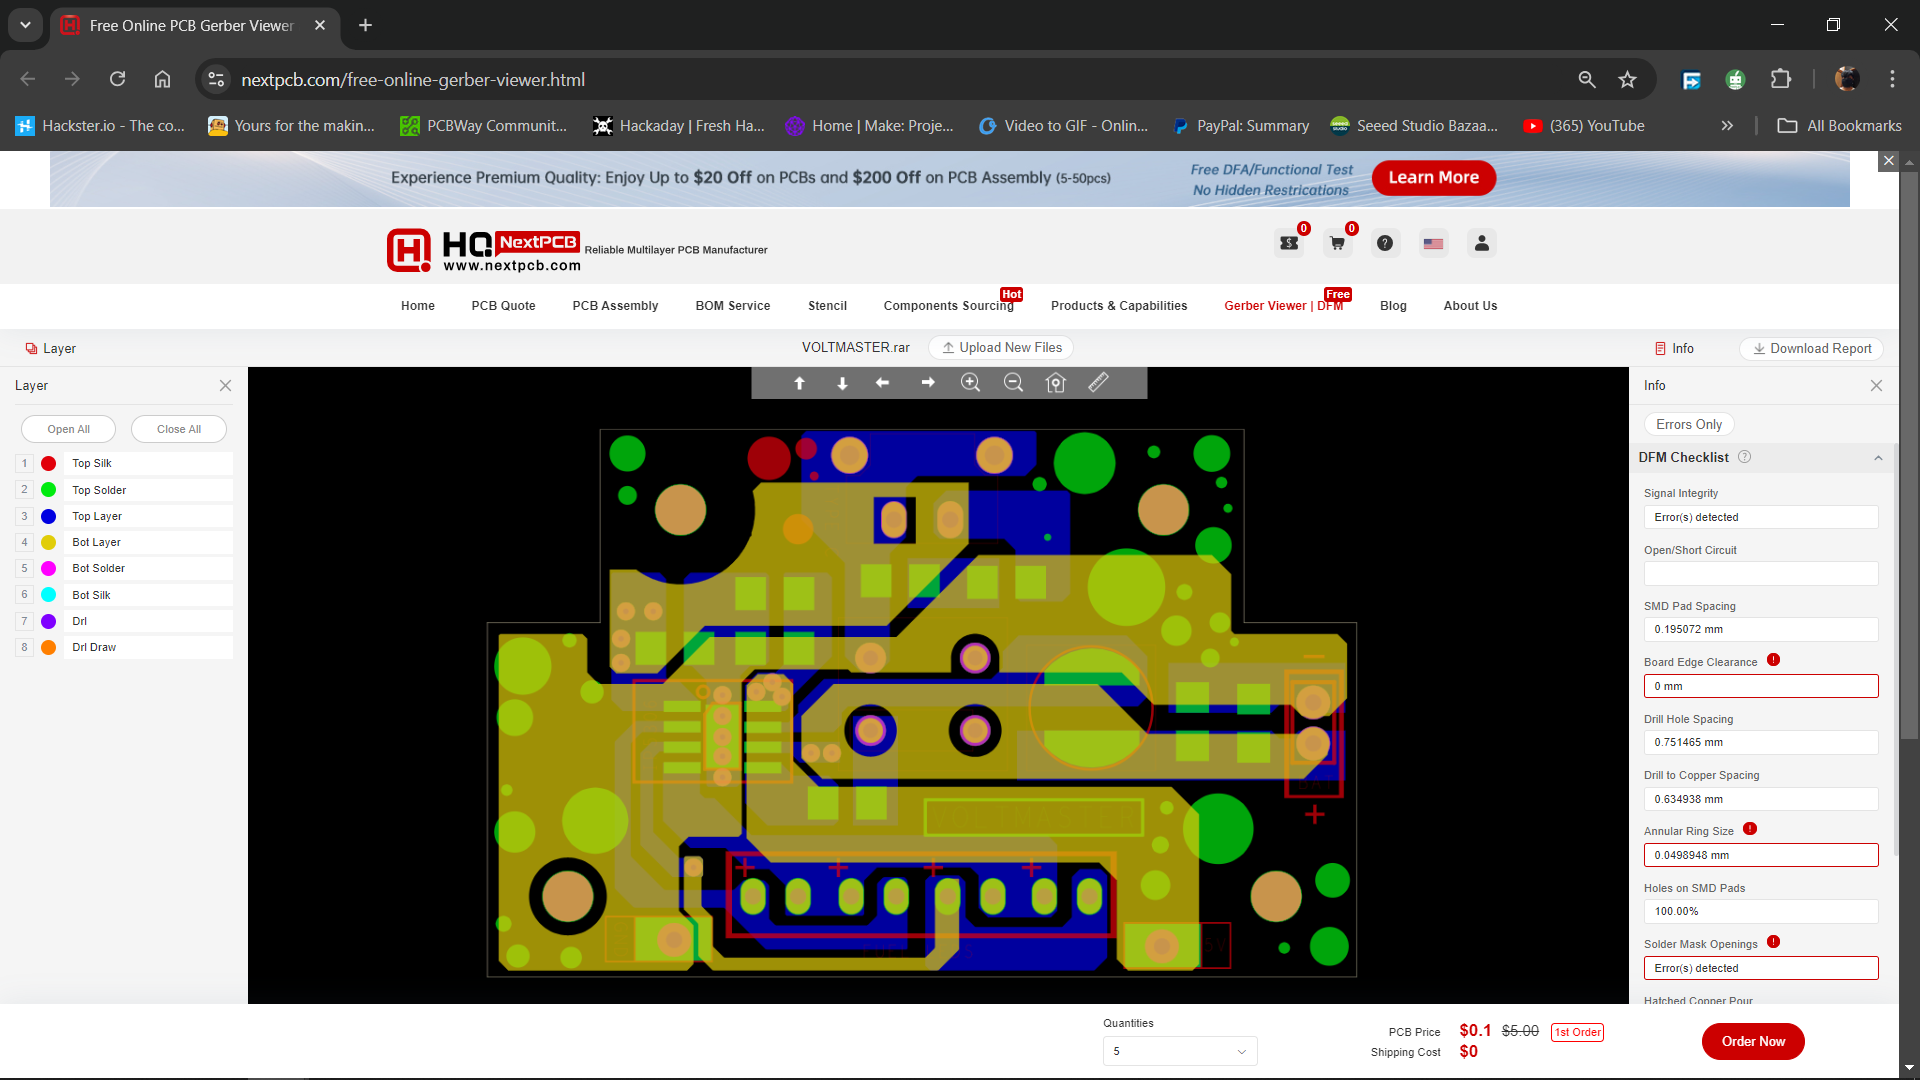Select the ruler measure tool
Screen dimensions: 1920x1080
click(1098, 383)
